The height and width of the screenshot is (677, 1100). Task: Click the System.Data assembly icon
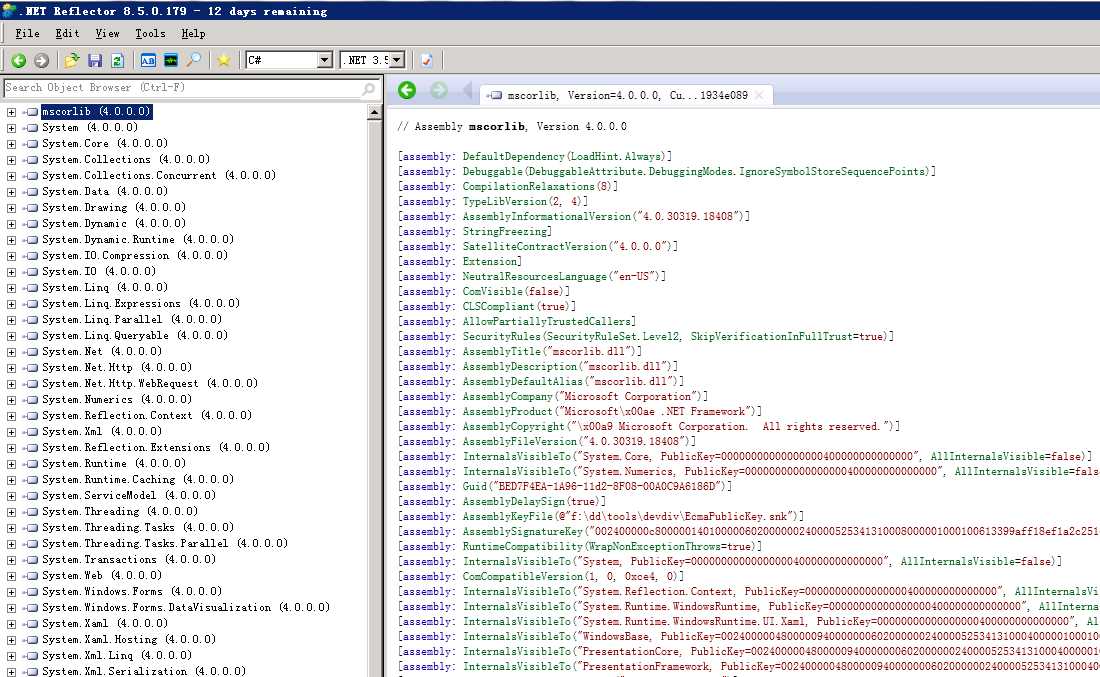pos(31,192)
